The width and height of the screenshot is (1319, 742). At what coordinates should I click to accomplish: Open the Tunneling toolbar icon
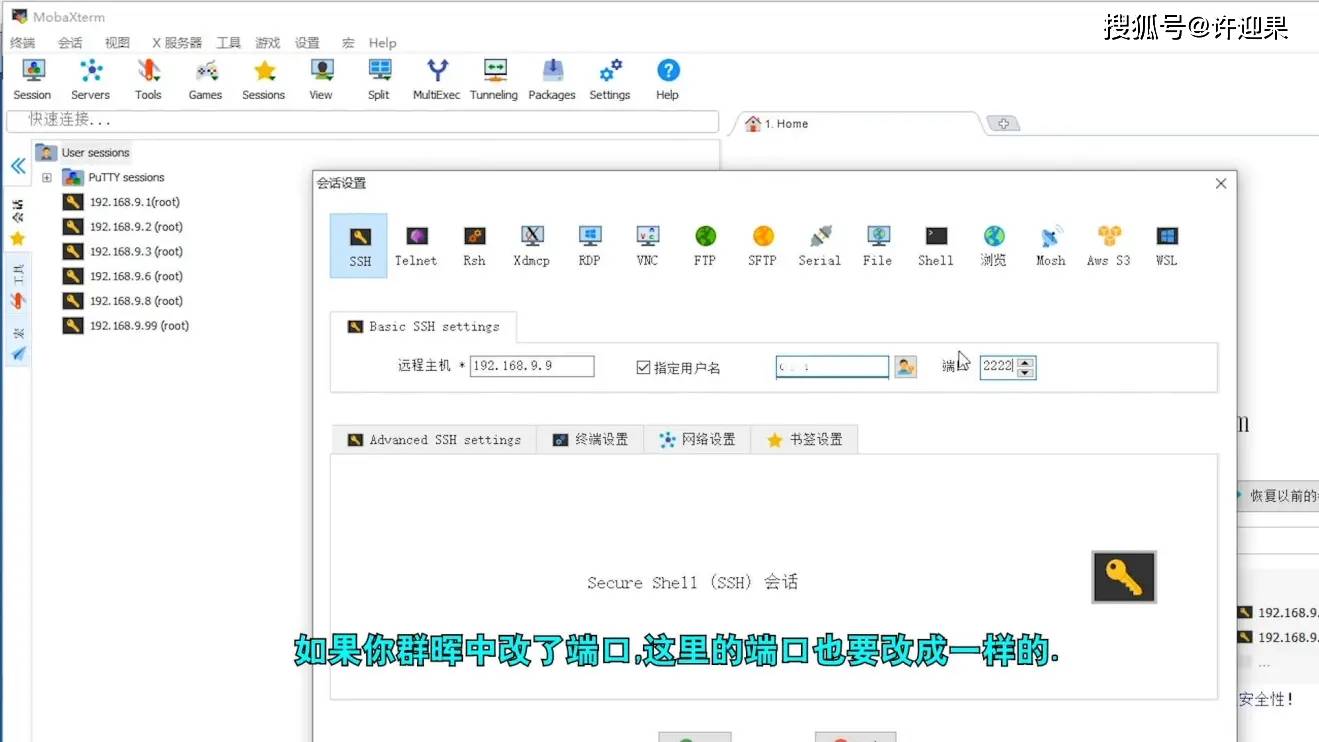click(494, 79)
